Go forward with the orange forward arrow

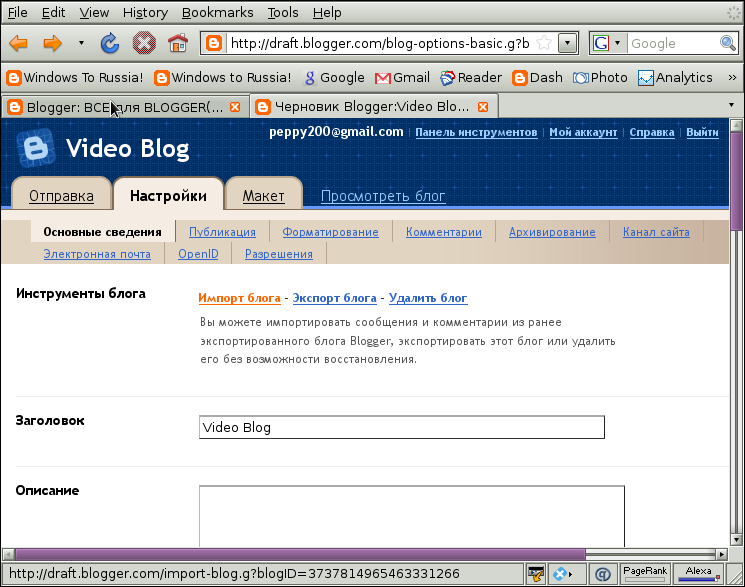[x=52, y=43]
